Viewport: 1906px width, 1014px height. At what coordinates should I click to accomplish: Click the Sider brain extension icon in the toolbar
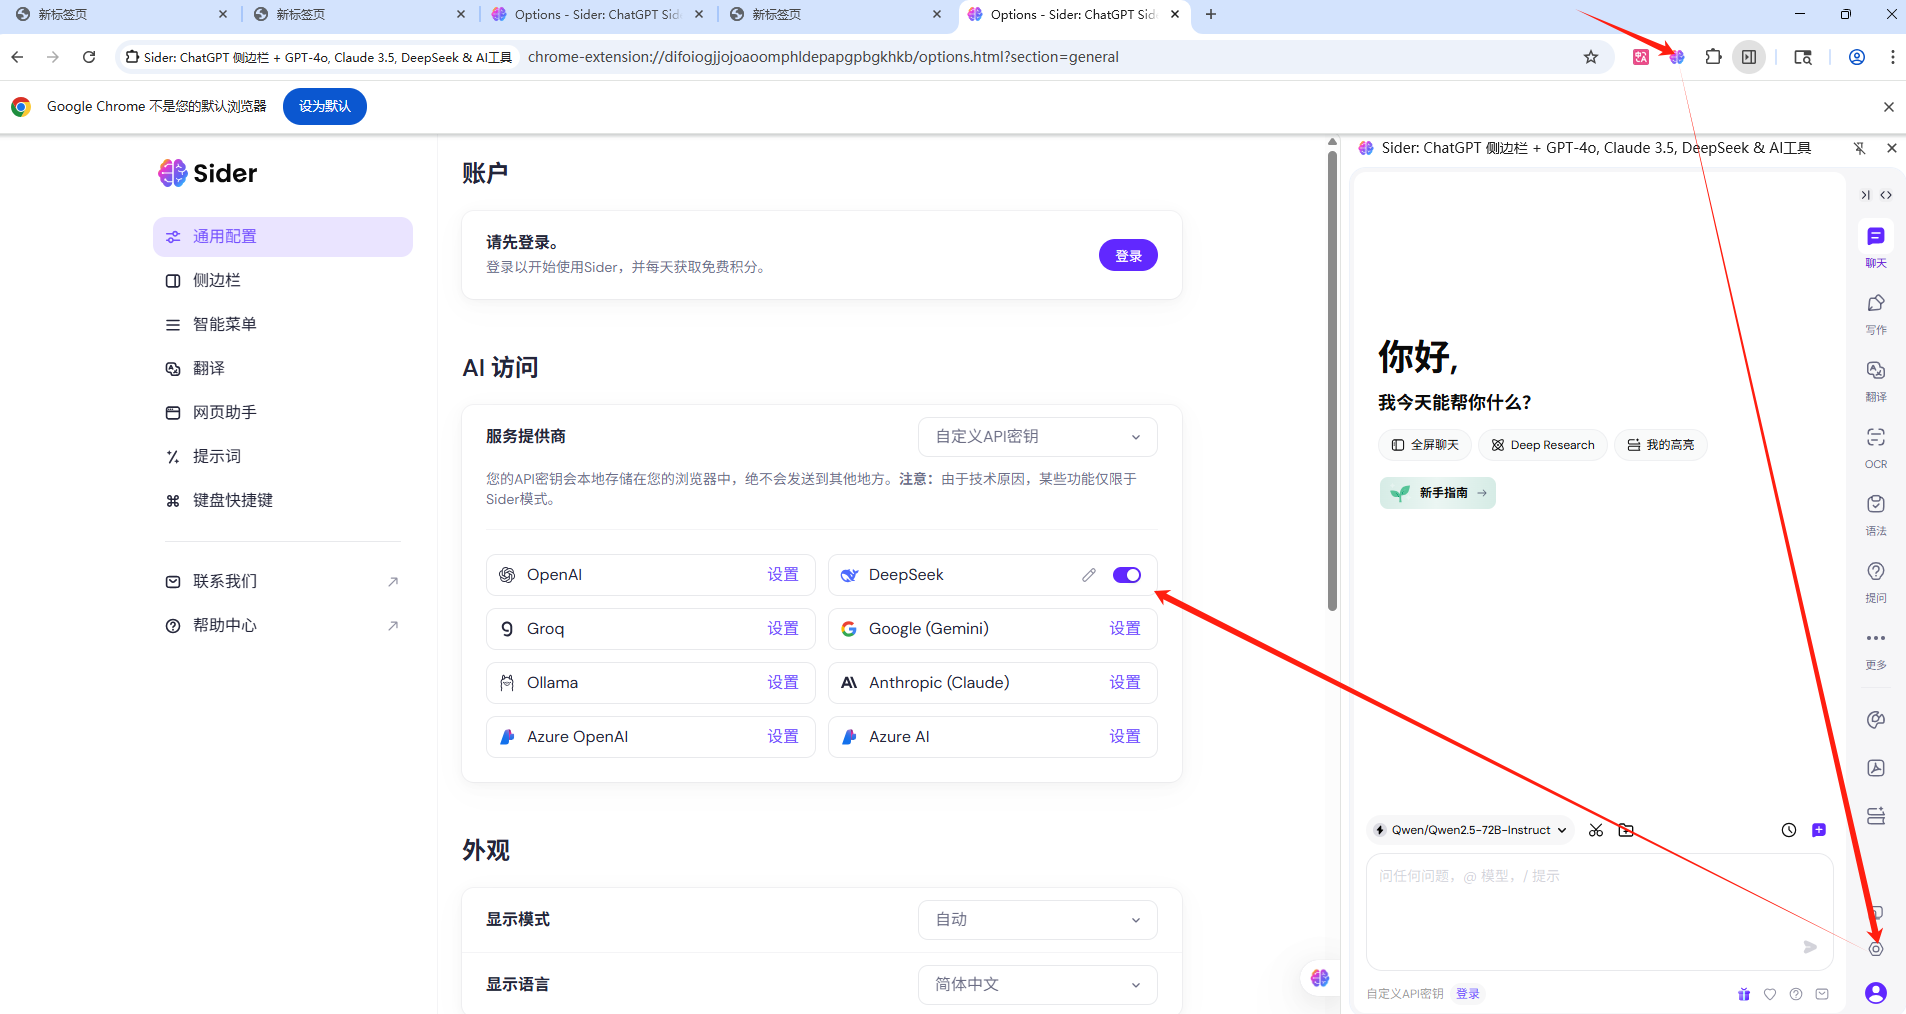tap(1677, 57)
